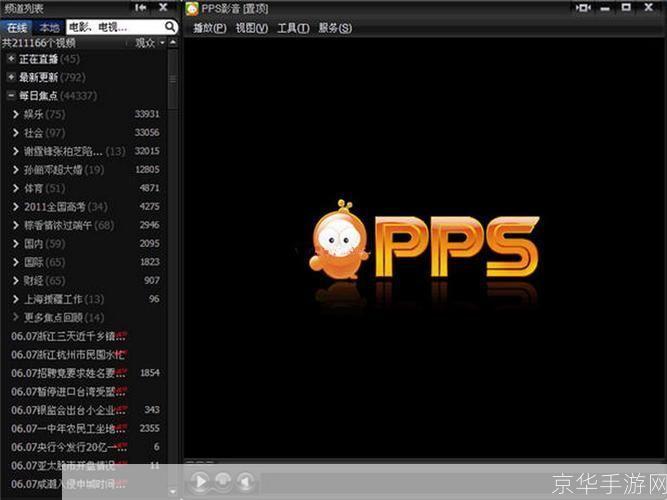Viewport: 667px width, 500px height.
Task: Expand the 2011全国高考 group
Action: point(16,207)
